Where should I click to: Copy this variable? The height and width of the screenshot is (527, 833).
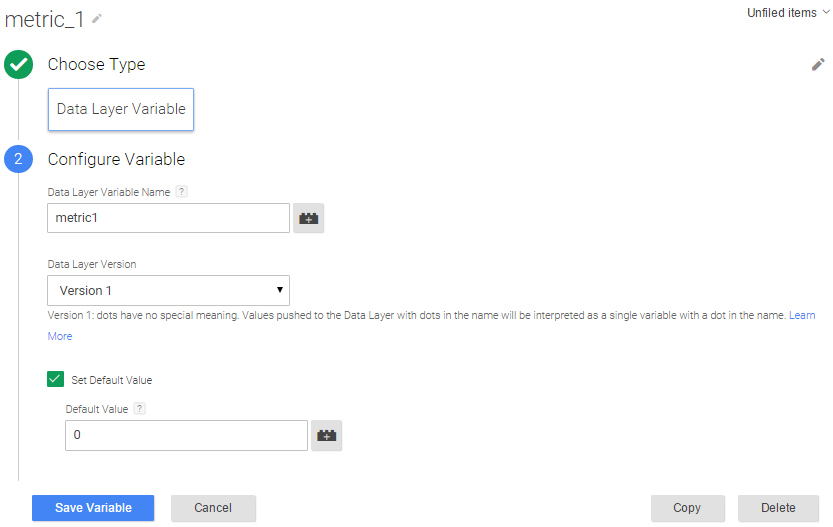tap(687, 508)
